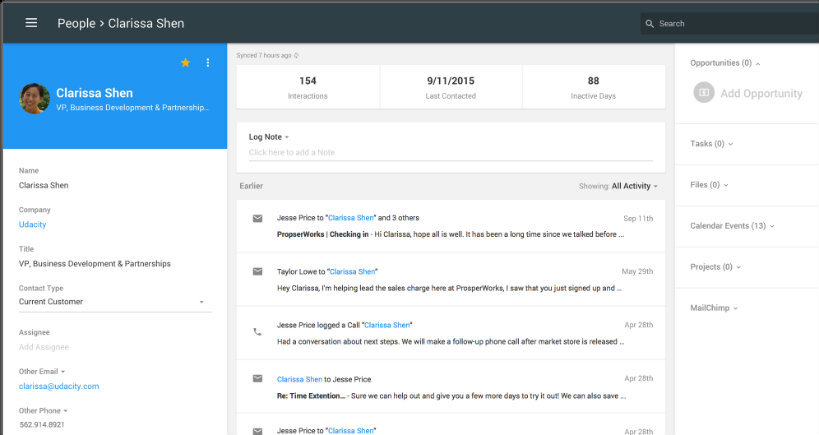Viewport: 819px width, 435px height.
Task: Open the three-dot more options menu
Action: pyautogui.click(x=208, y=63)
